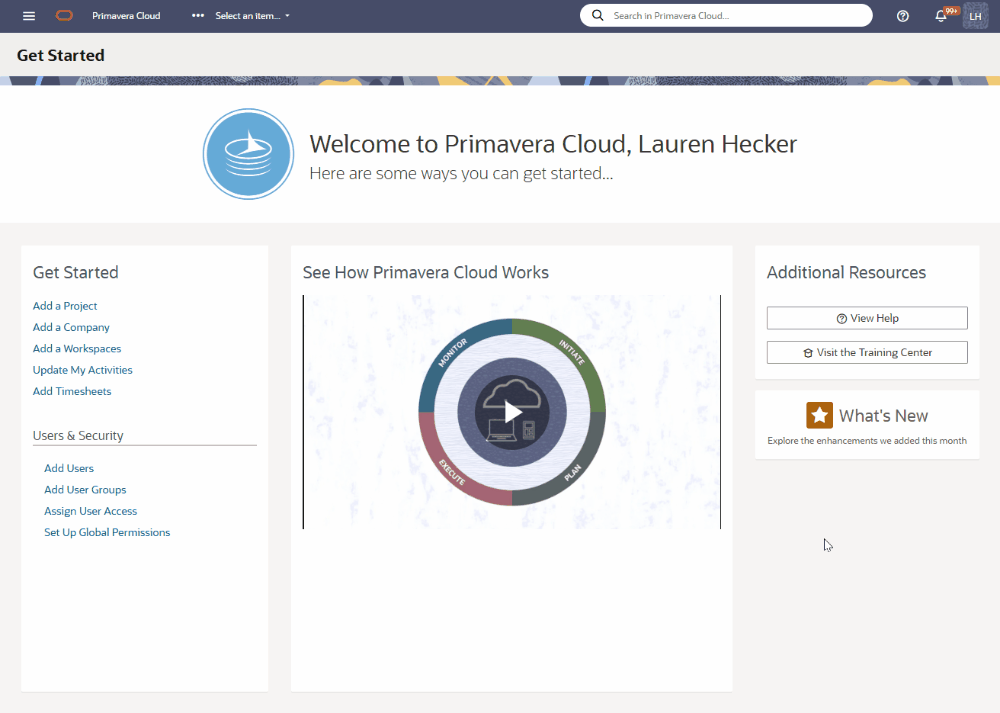Open the hamburger navigation menu

[29, 16]
